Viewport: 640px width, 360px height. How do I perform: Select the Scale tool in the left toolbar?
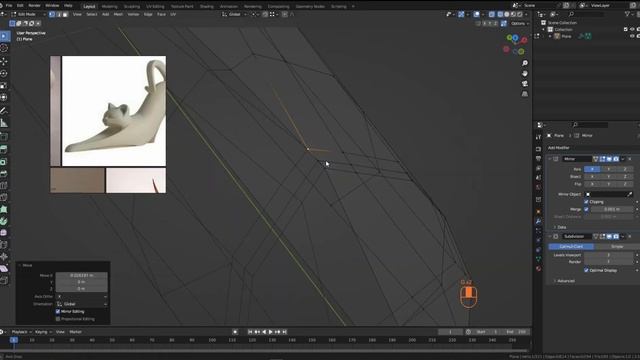click(4, 85)
